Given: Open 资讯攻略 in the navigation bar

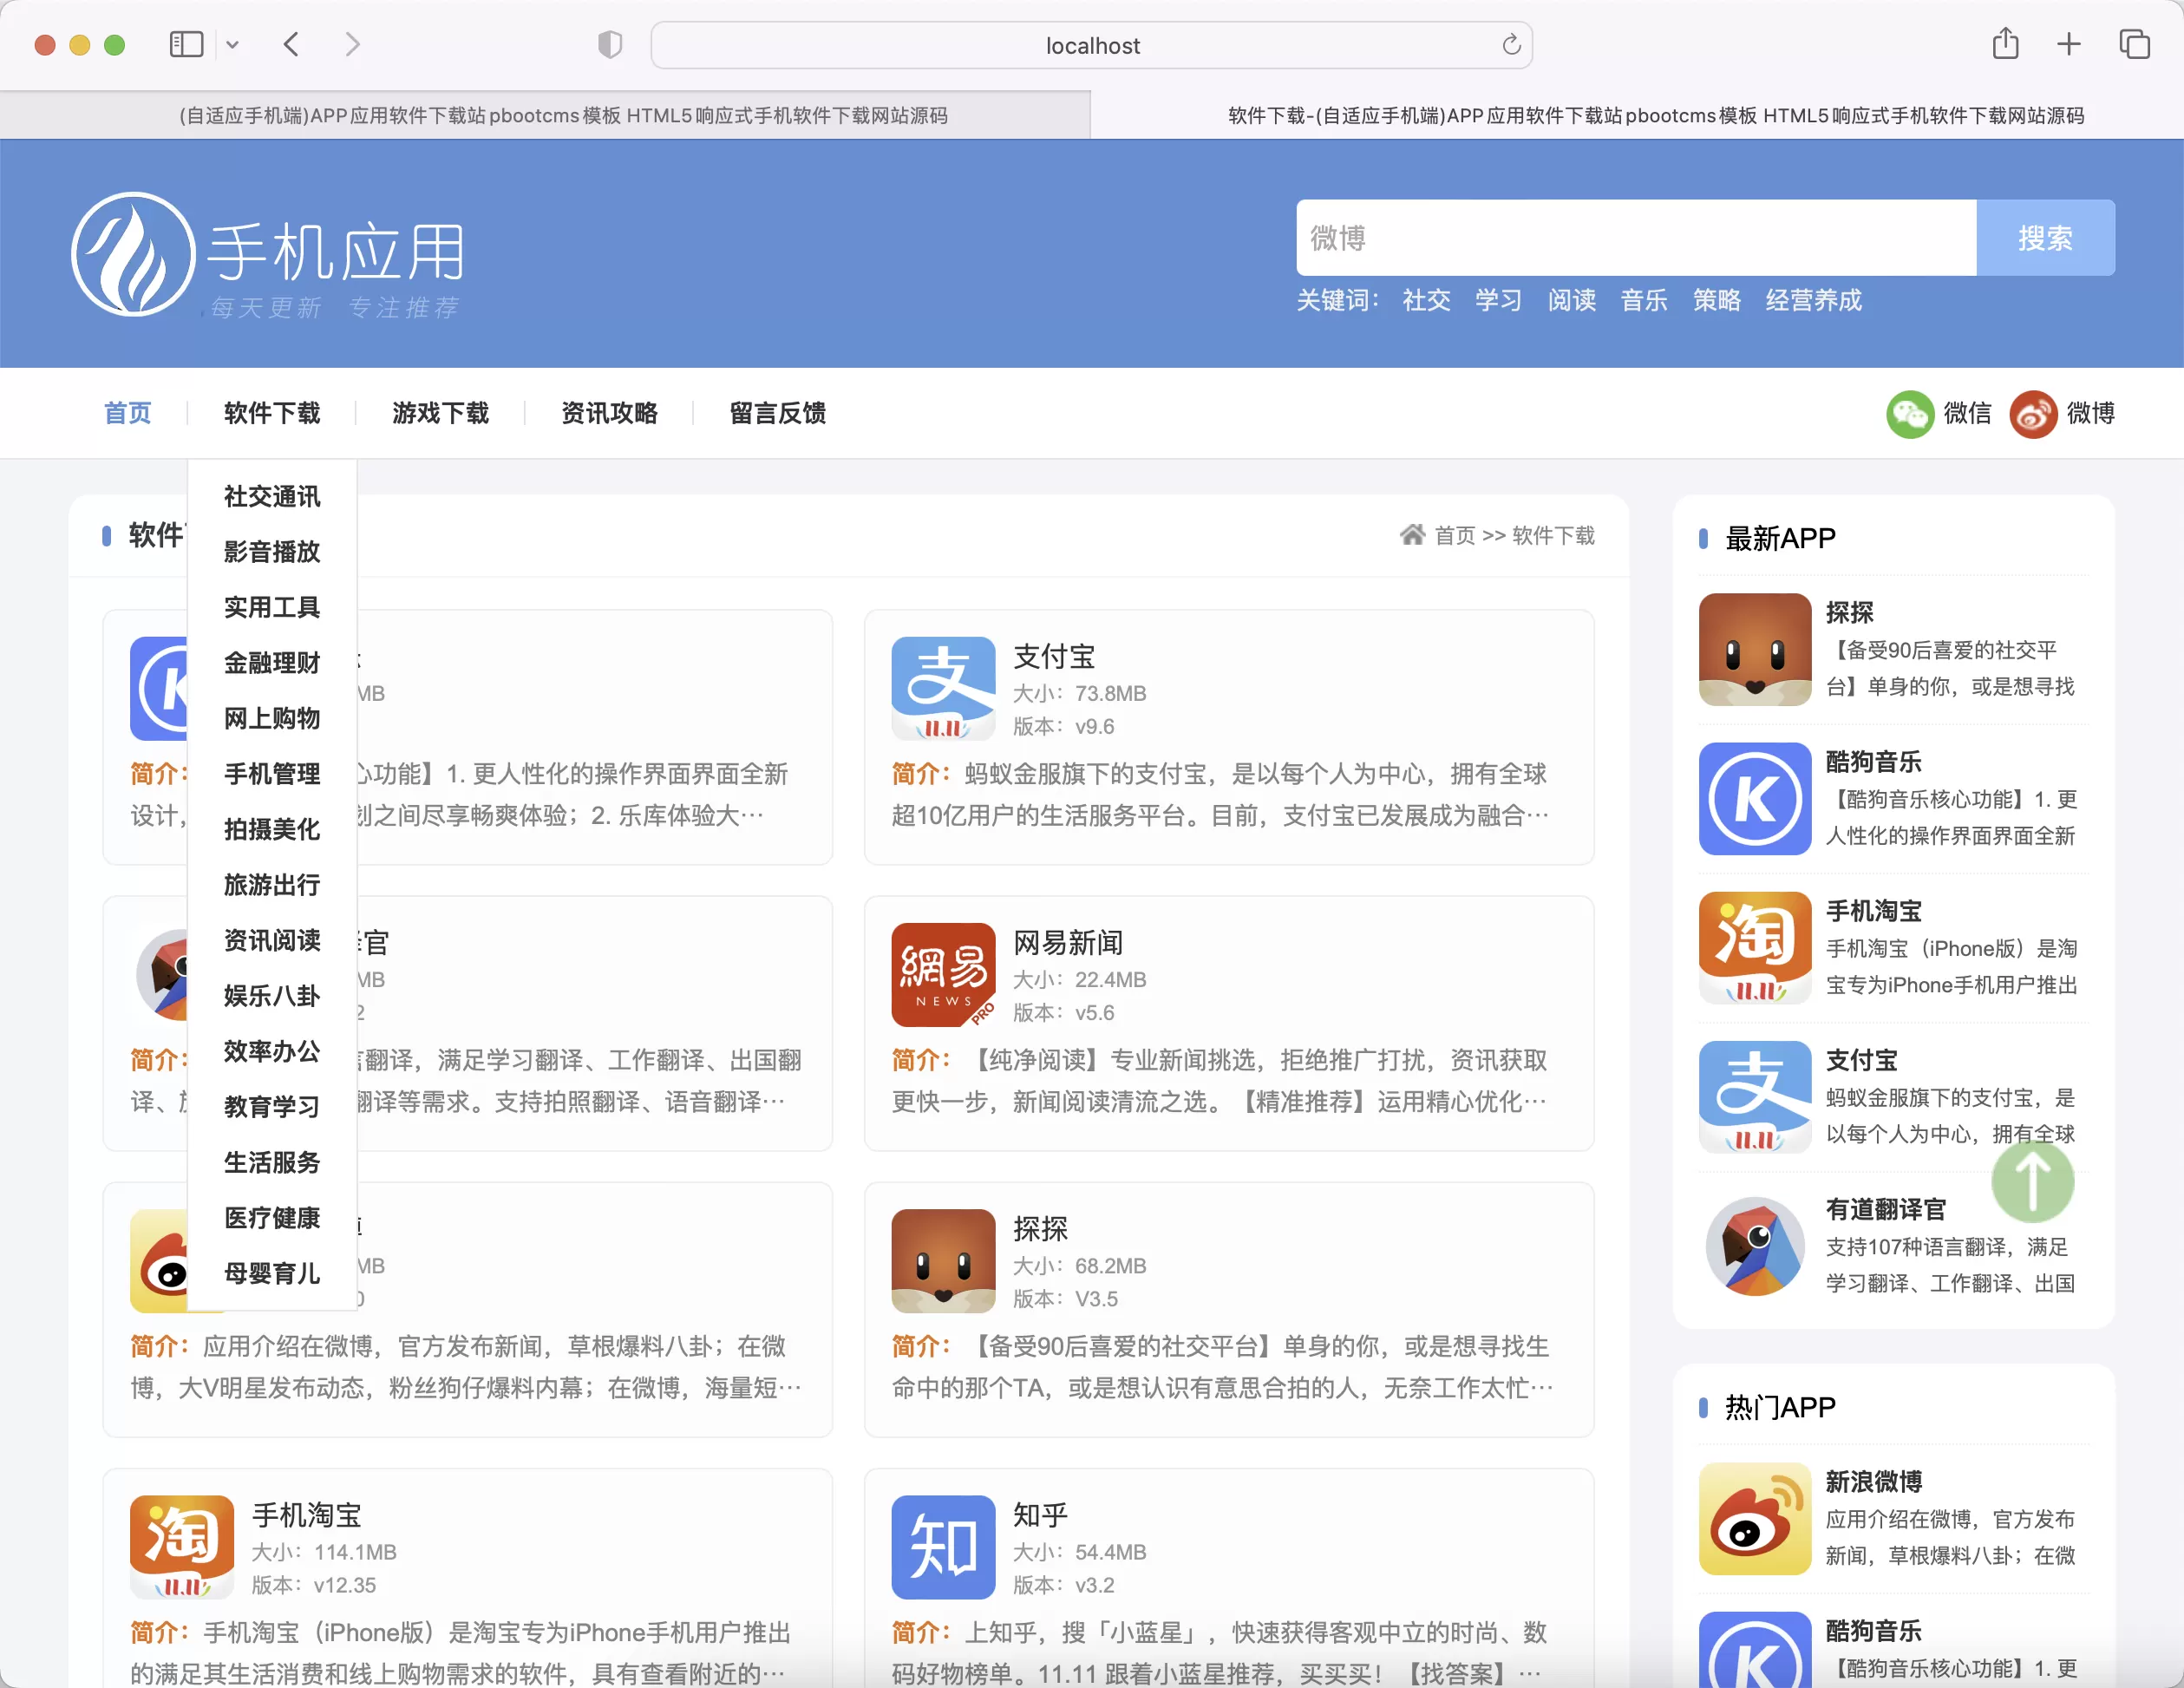Looking at the screenshot, I should 609,413.
